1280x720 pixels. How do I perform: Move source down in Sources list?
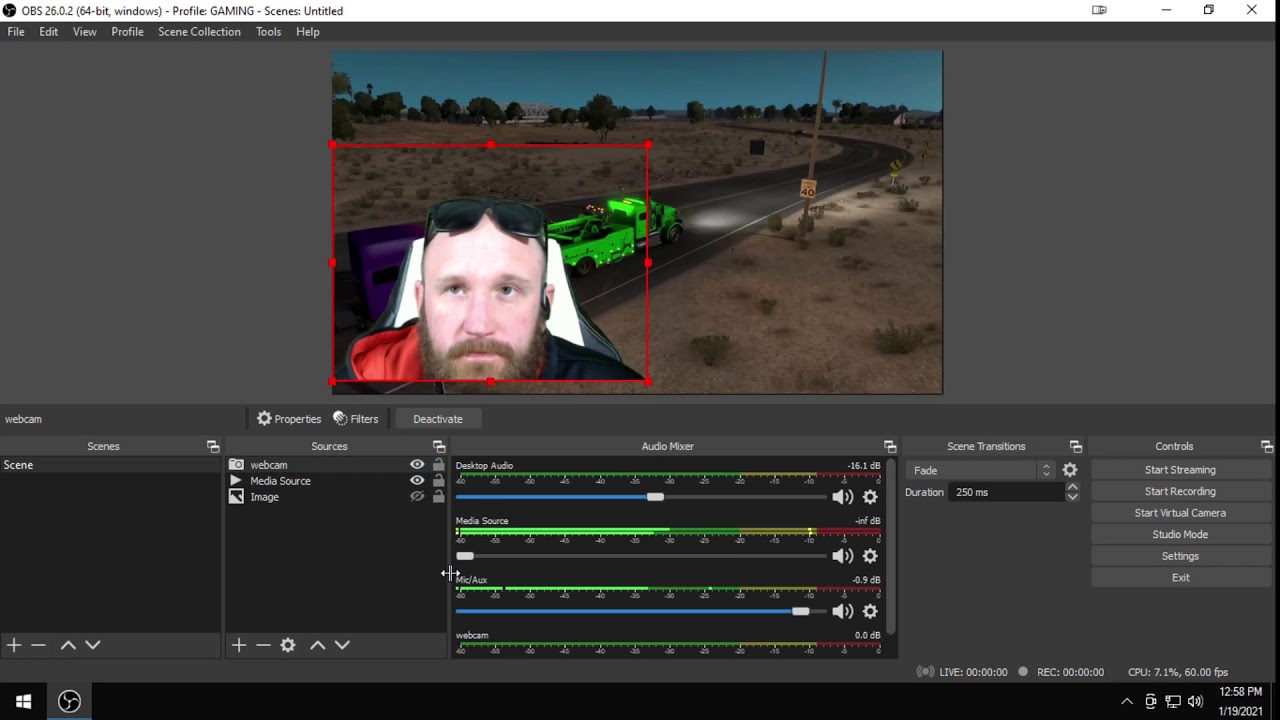coord(342,645)
